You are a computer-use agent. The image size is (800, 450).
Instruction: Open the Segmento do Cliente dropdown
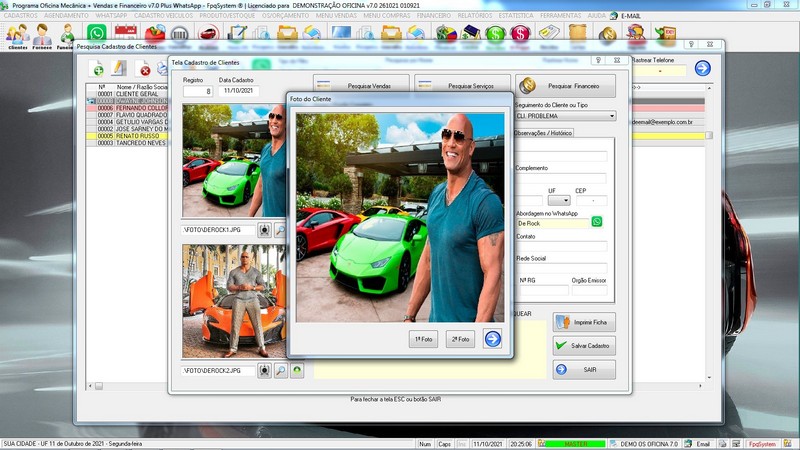tap(610, 116)
